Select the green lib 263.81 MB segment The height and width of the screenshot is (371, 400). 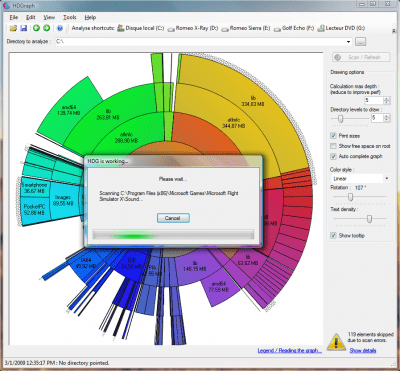(108, 114)
